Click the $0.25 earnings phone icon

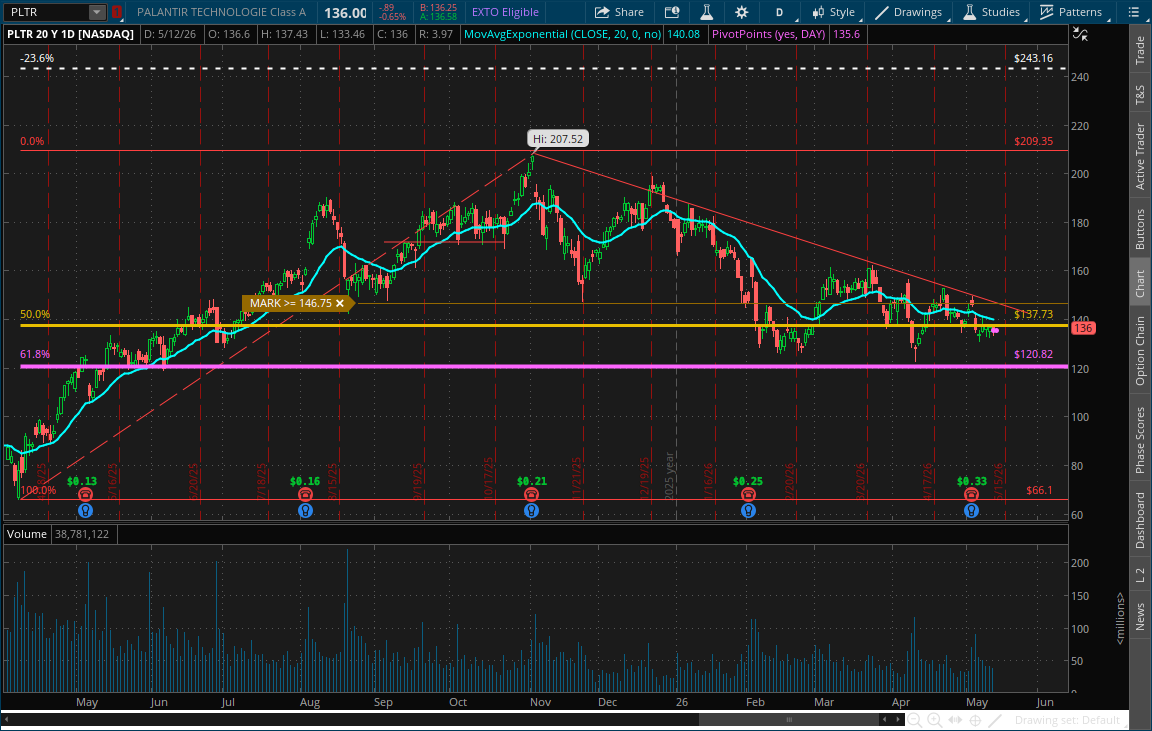pos(748,495)
